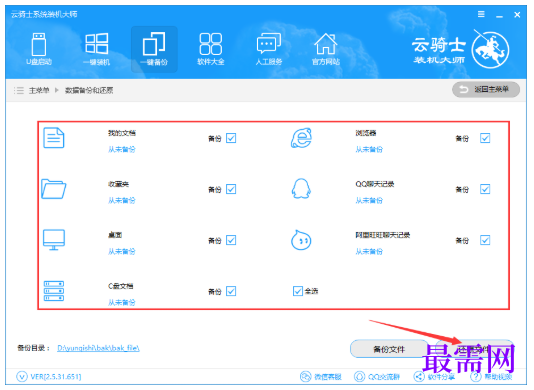534x390 pixels.
Task: Click 主菜单 in the breadcrumb
Action: tap(39, 90)
